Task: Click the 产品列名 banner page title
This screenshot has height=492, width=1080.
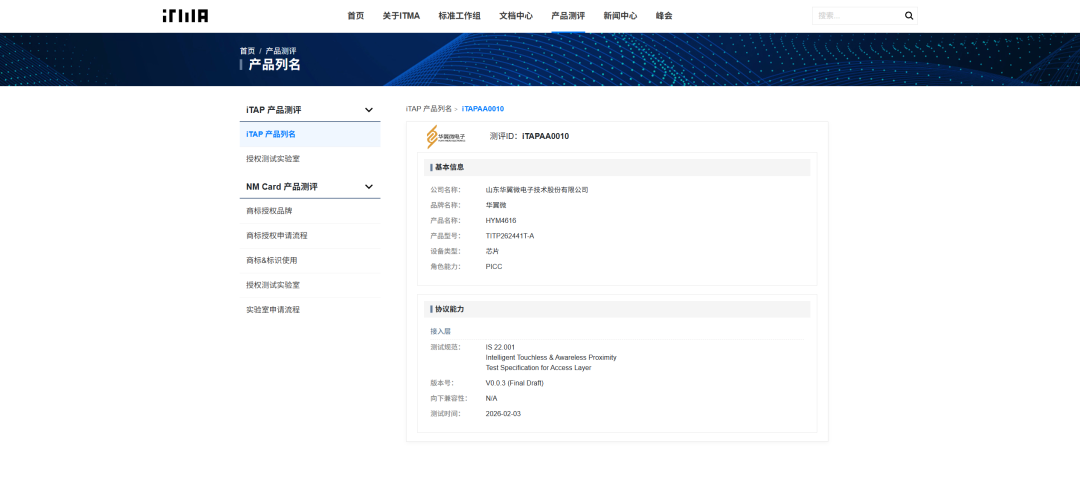Action: 274,65
